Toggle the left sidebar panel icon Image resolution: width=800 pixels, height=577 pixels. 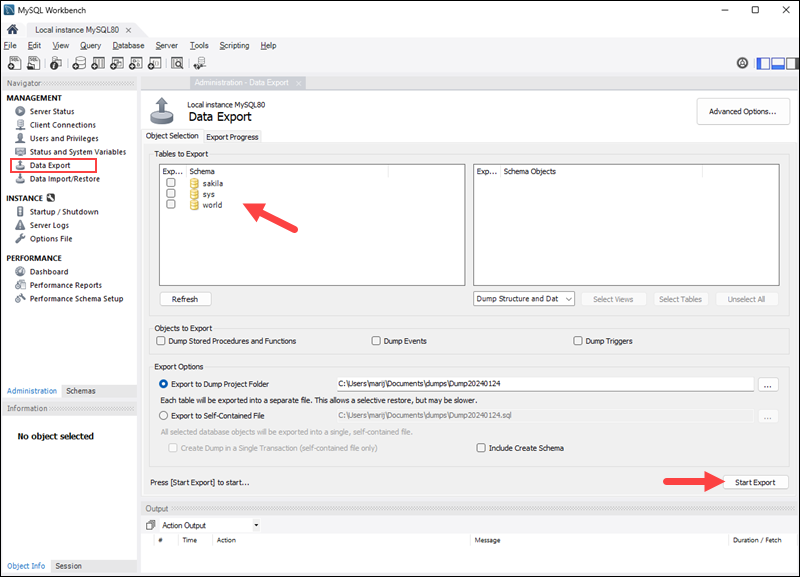(x=763, y=63)
